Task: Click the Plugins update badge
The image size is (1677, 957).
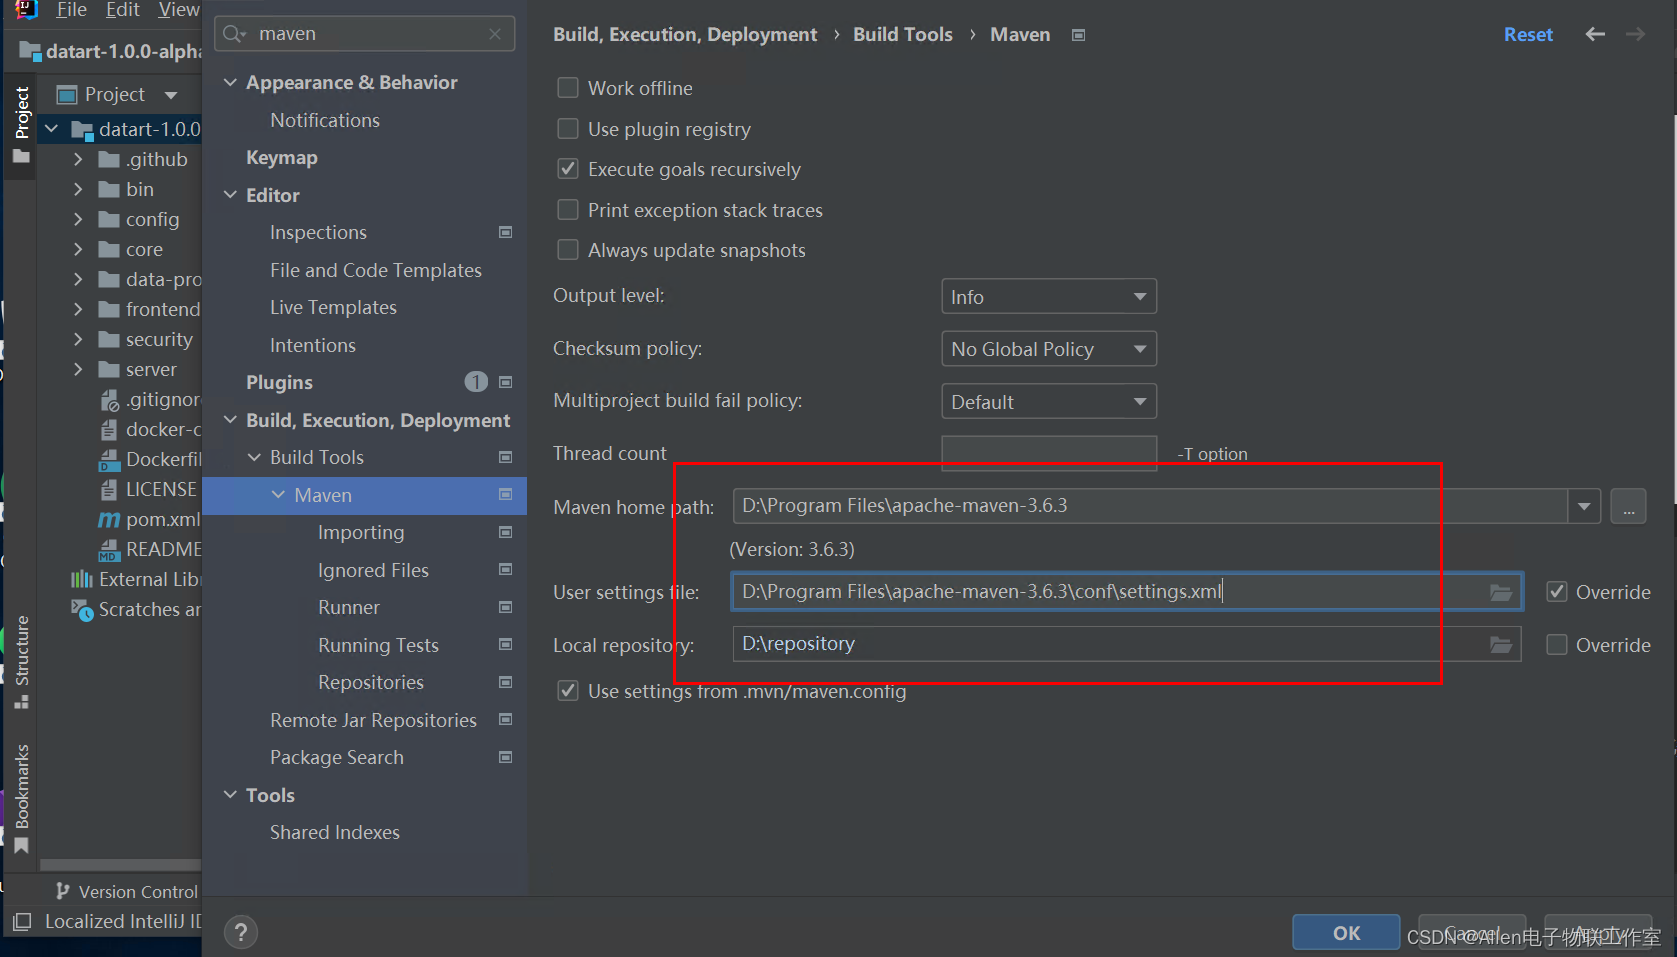Action: tap(476, 382)
